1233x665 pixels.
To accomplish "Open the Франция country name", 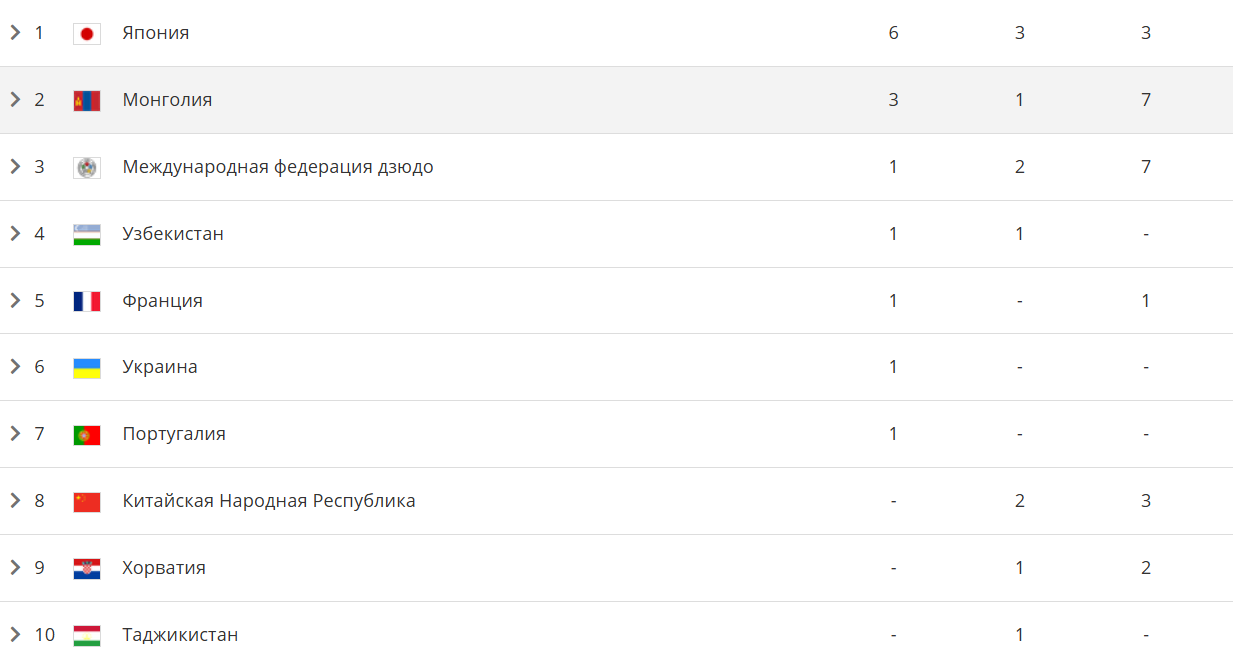I will coord(163,301).
